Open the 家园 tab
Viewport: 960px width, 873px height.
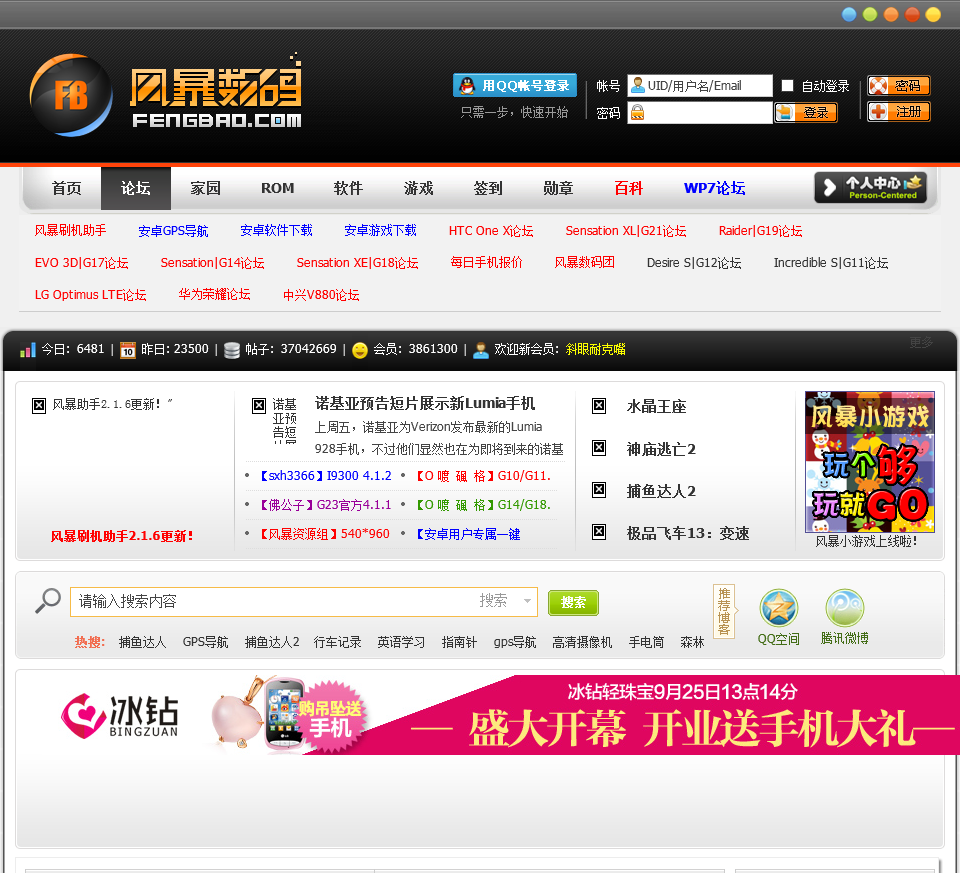point(205,188)
